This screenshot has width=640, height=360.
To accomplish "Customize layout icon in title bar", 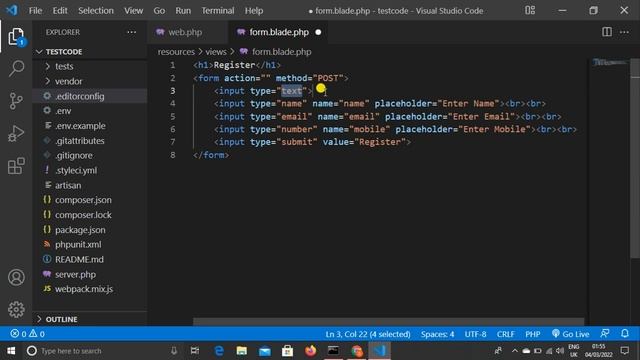I will click(530, 10).
